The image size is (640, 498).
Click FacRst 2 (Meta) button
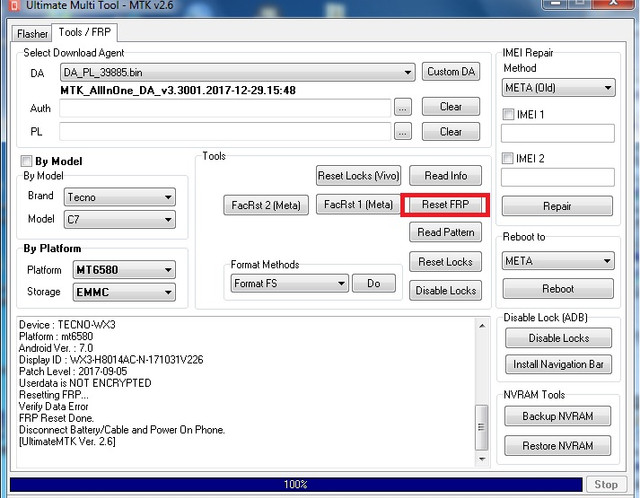click(x=266, y=205)
